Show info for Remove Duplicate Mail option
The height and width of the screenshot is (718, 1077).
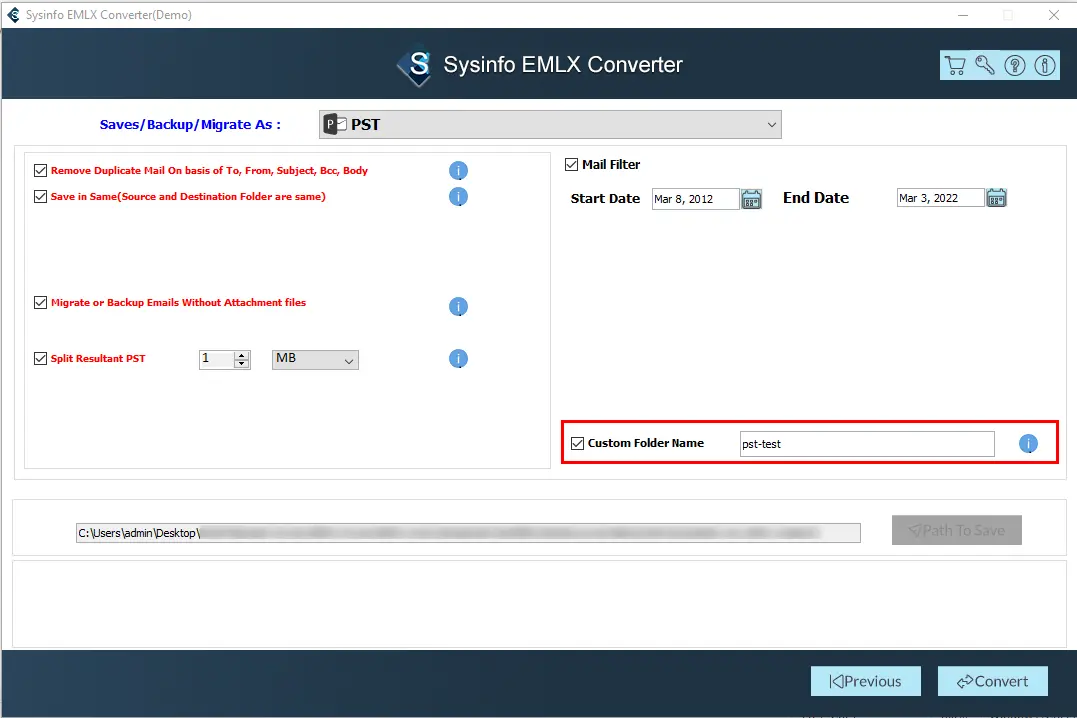[x=458, y=171]
